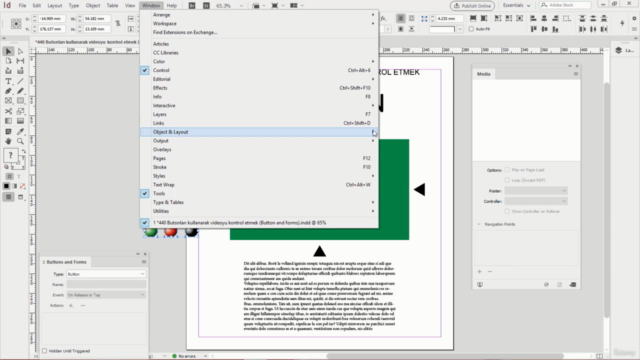
Task: Click the 4.233 mm stroke value field
Action: [450, 18]
